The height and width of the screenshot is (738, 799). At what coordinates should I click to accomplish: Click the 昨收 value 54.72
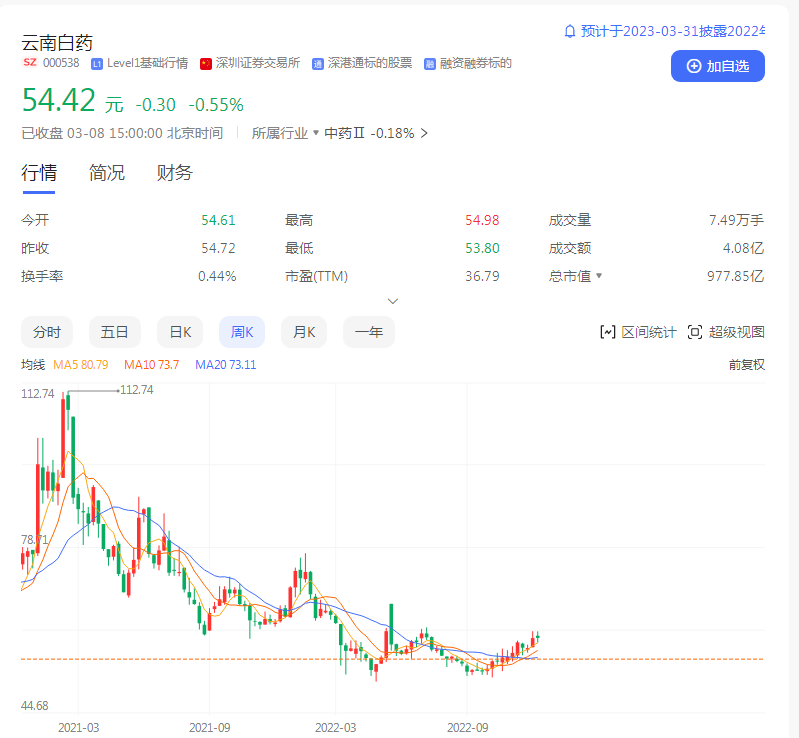(x=218, y=248)
